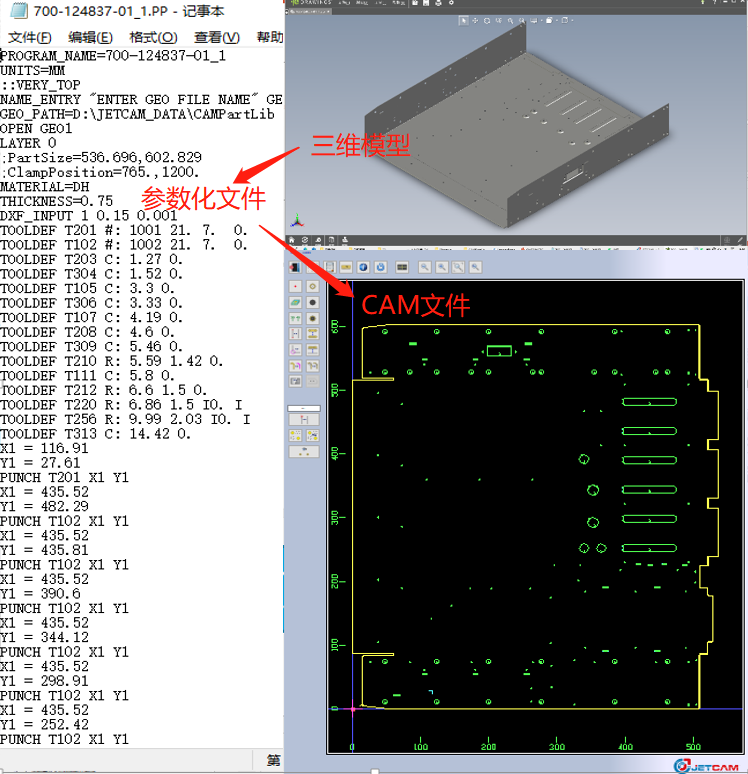Click the line 'UNITS=MM' in Notepad

pyautogui.click(x=33, y=71)
